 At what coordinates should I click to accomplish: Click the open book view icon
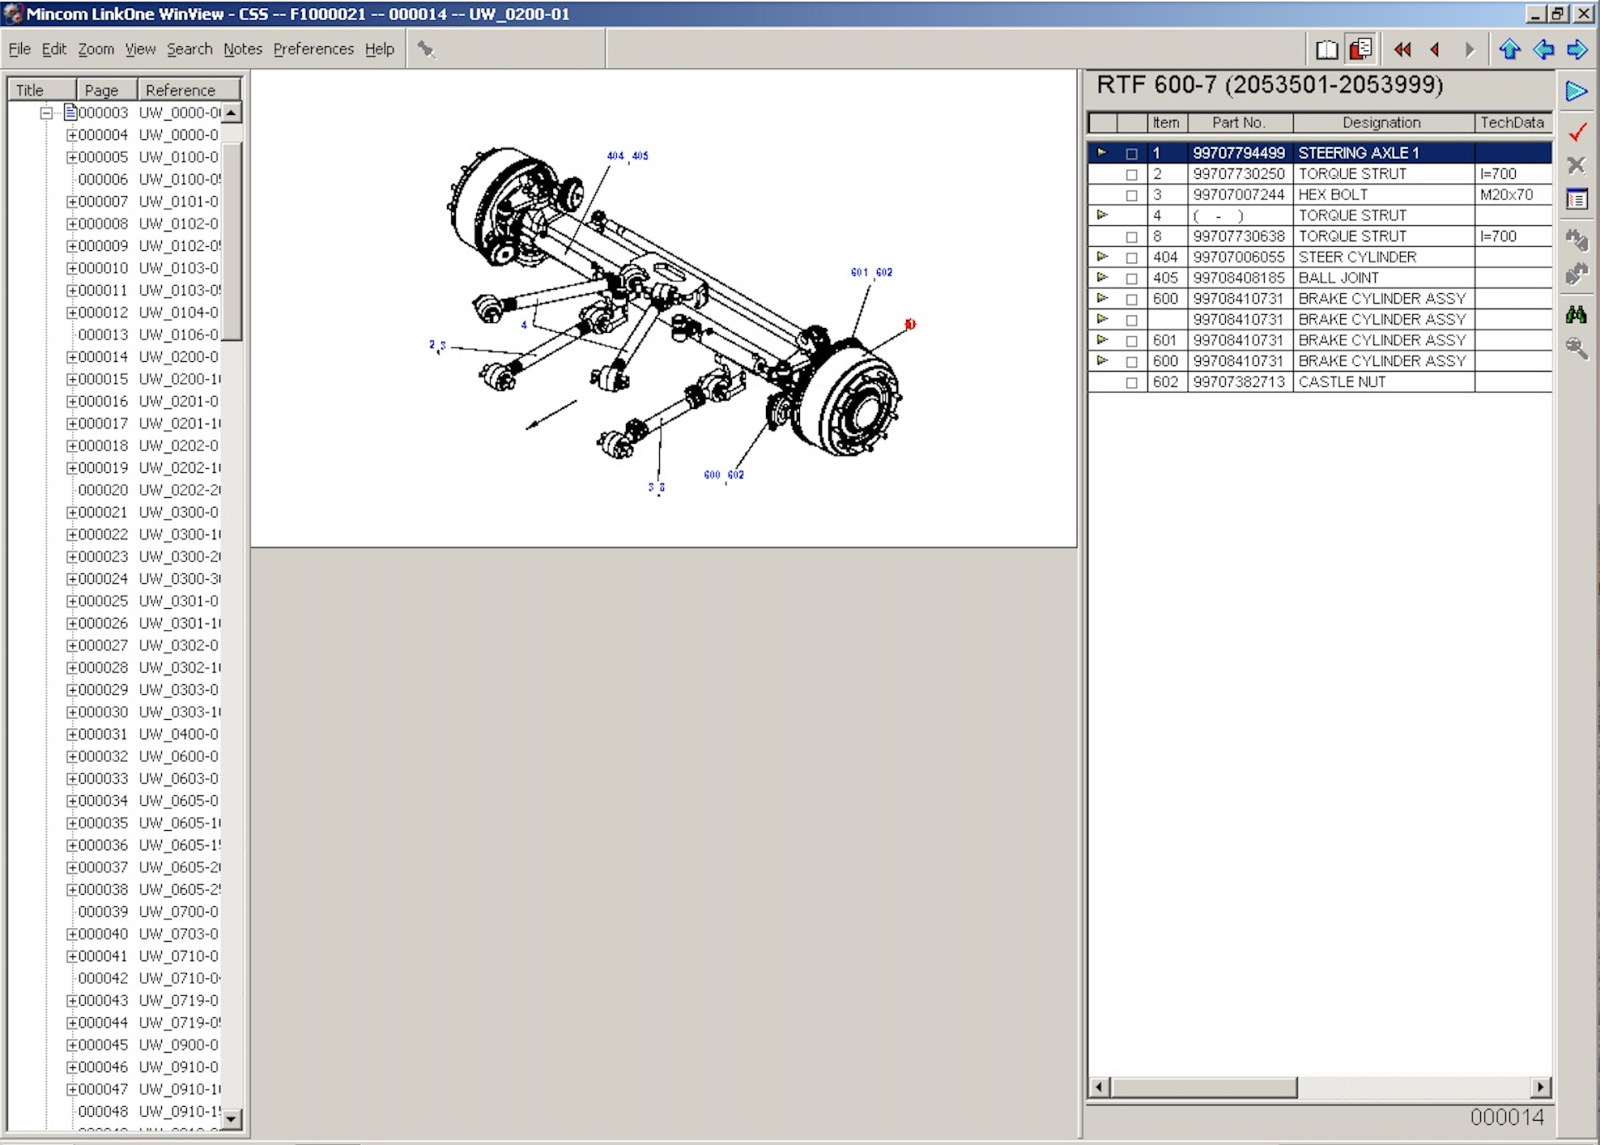(1327, 49)
